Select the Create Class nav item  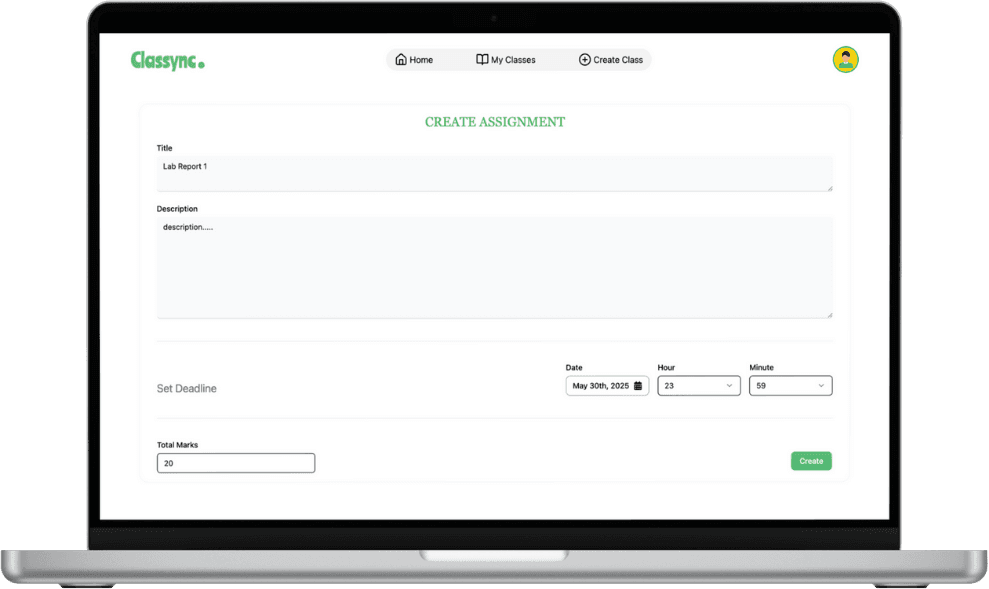[x=611, y=60]
